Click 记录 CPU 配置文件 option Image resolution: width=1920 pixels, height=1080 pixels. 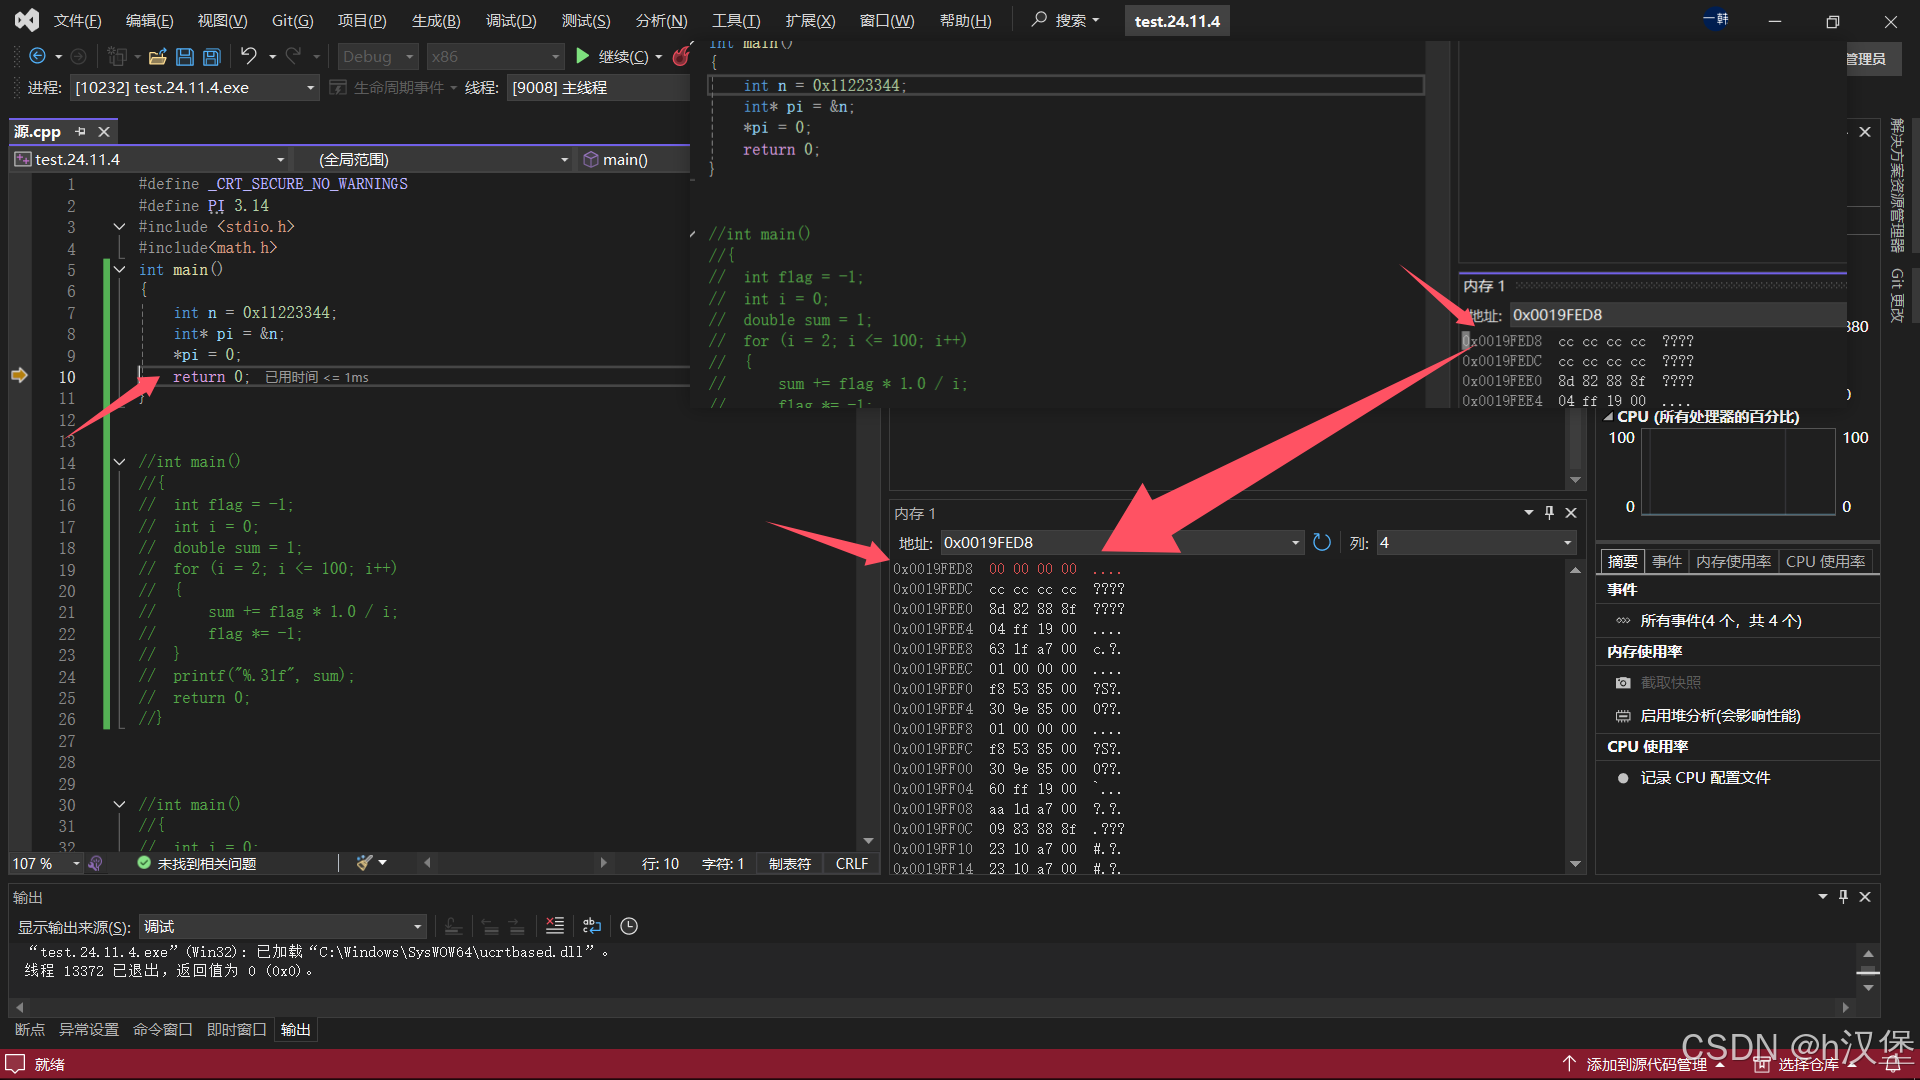point(1704,777)
